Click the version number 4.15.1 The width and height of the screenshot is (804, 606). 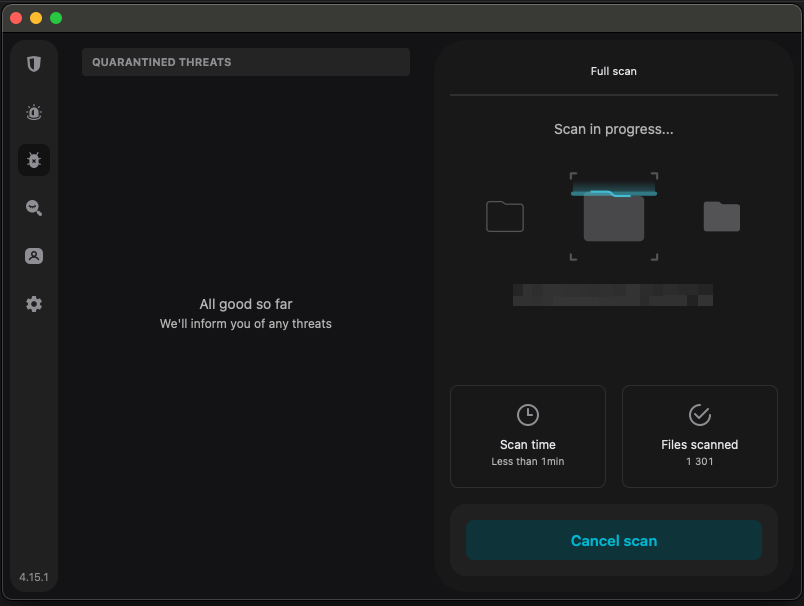pyautogui.click(x=34, y=577)
